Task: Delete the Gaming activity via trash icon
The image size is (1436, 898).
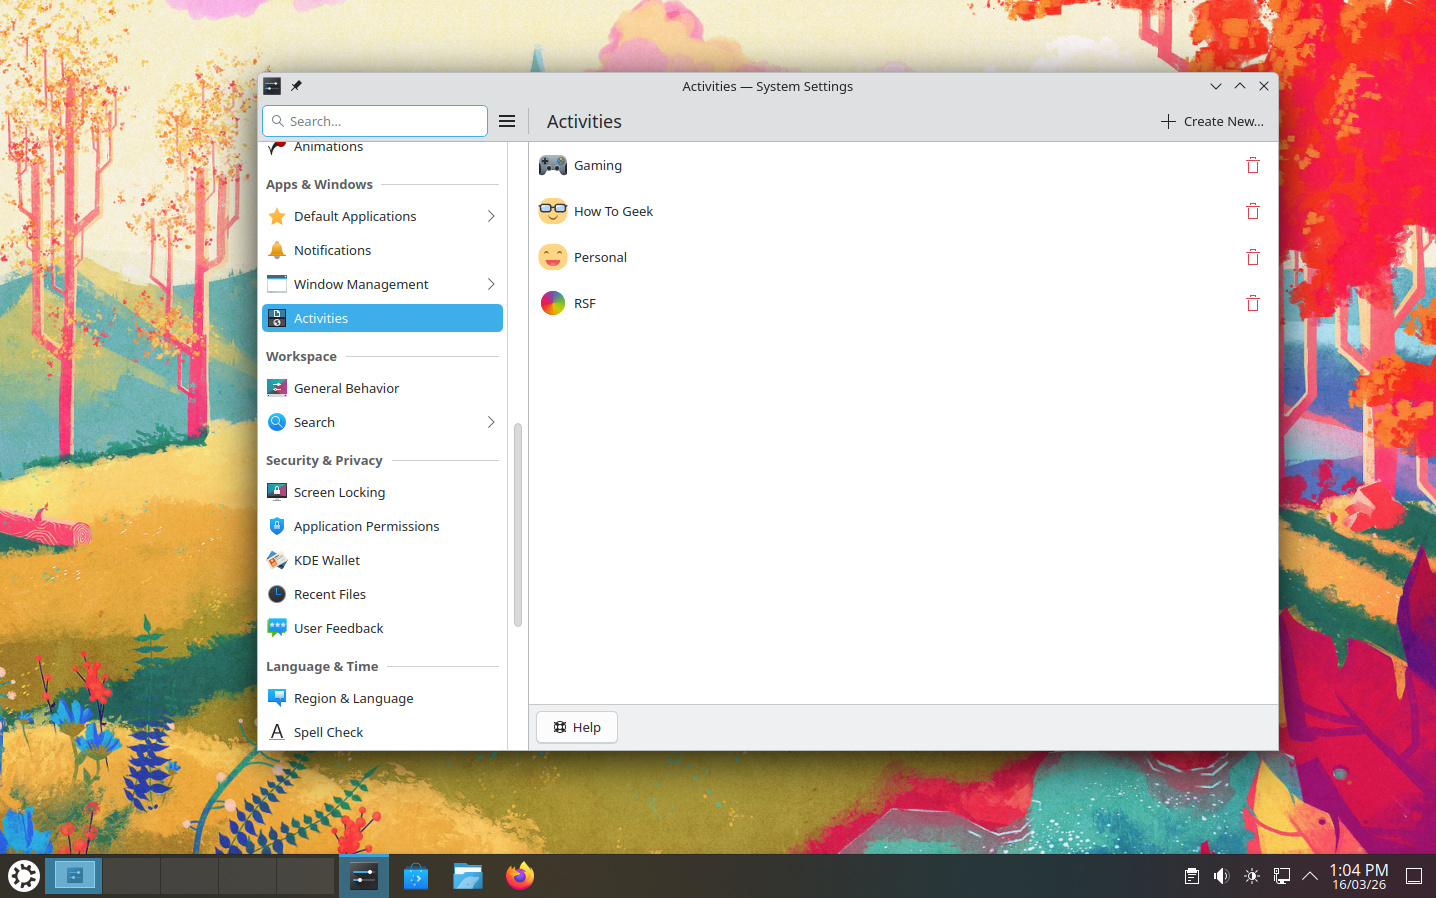Action: [x=1252, y=166]
